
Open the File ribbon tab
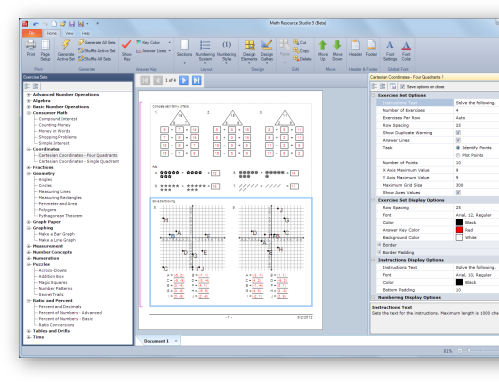click(32, 33)
